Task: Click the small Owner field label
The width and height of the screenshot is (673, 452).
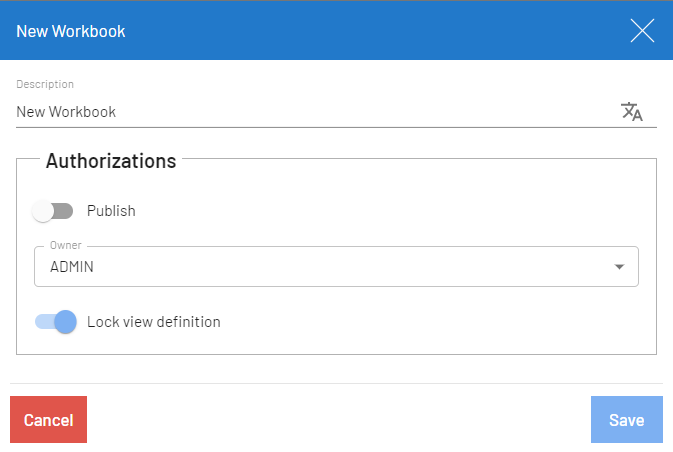Action: point(66,246)
